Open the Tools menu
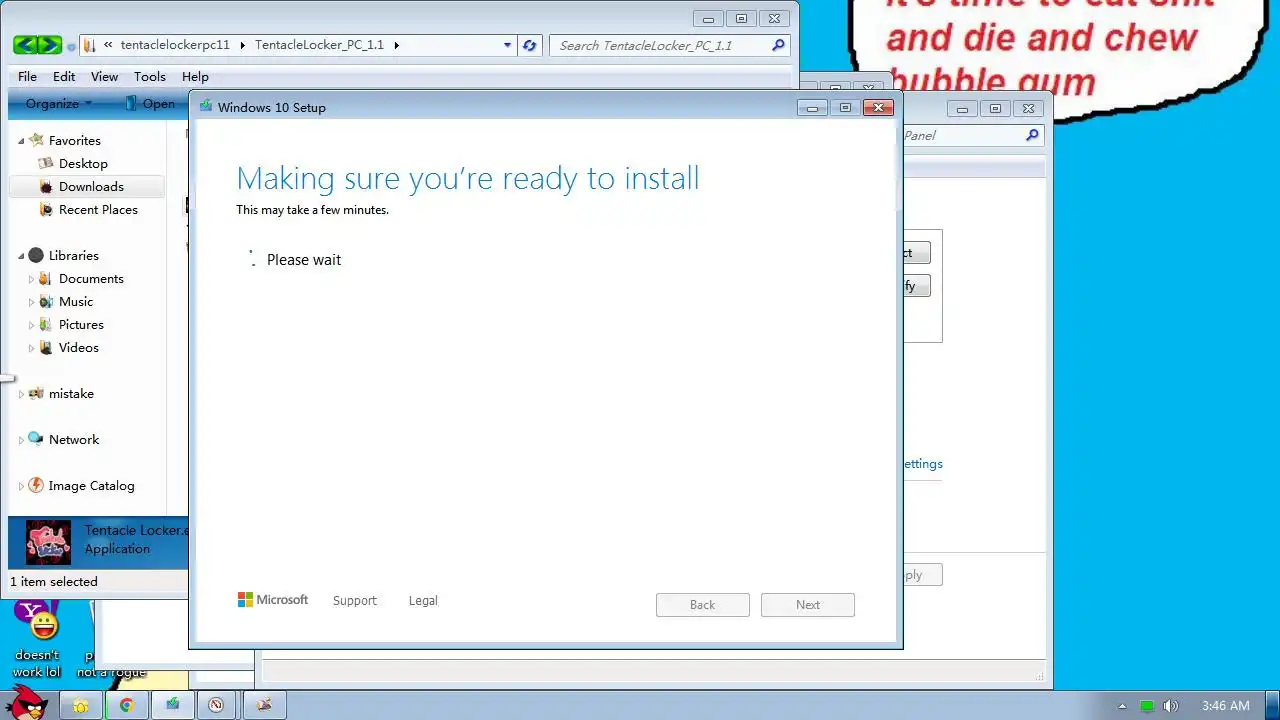This screenshot has height=720, width=1280. tap(150, 76)
